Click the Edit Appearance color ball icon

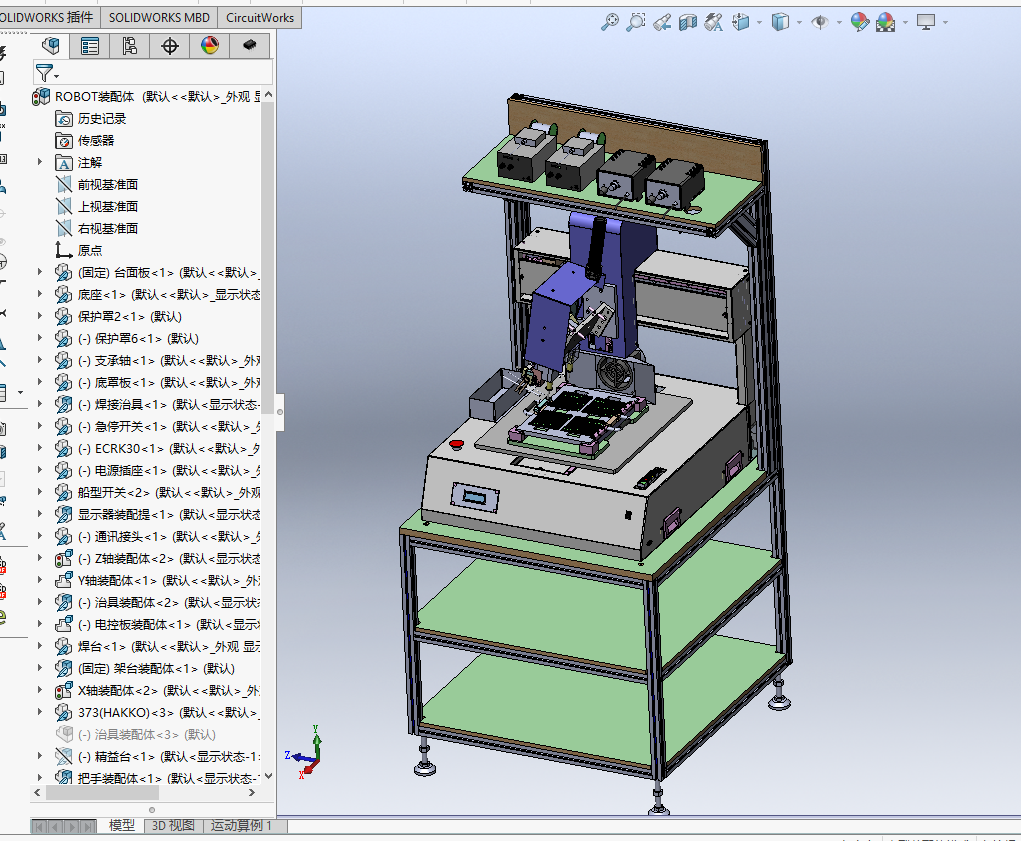pos(860,22)
